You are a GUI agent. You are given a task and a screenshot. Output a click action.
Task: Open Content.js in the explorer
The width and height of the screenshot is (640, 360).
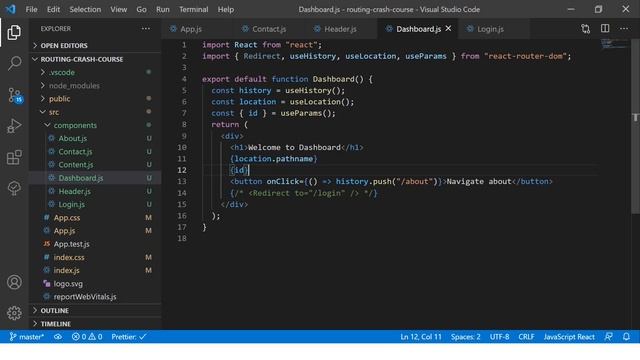coord(95,165)
